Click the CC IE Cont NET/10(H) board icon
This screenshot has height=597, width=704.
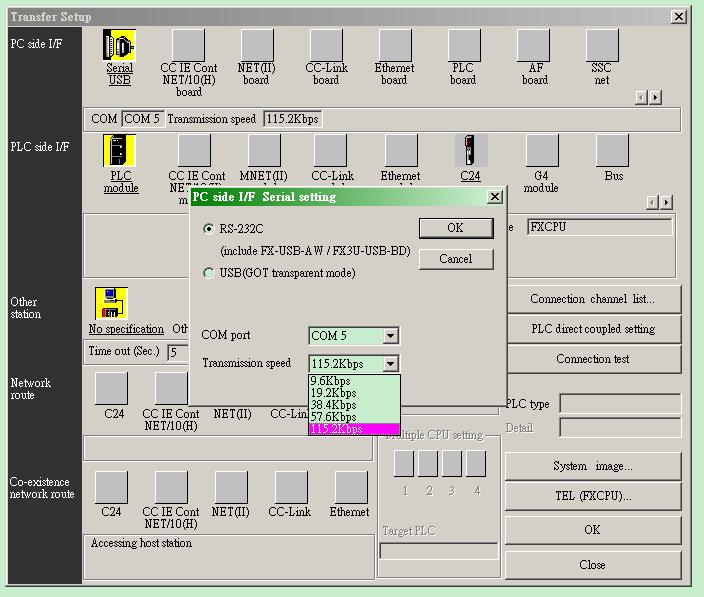click(188, 46)
